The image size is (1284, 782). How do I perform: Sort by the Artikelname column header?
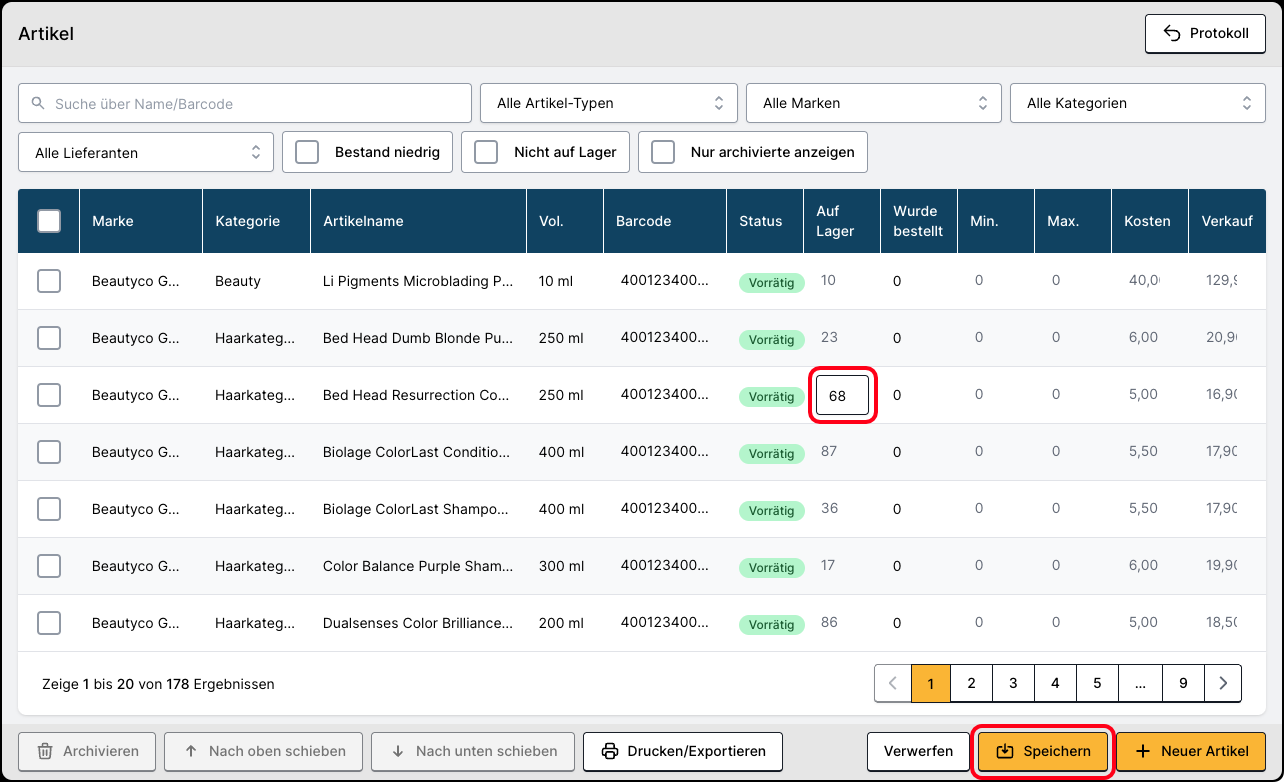tap(363, 221)
